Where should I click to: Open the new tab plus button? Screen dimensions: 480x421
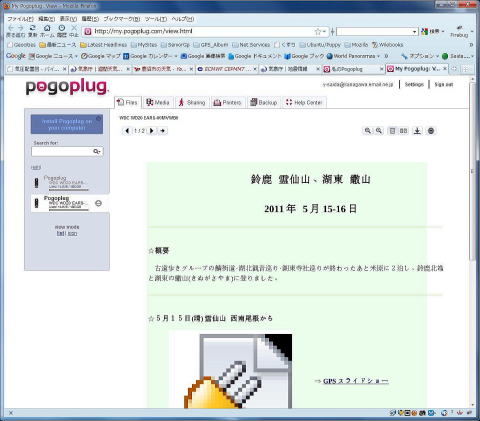coord(454,69)
